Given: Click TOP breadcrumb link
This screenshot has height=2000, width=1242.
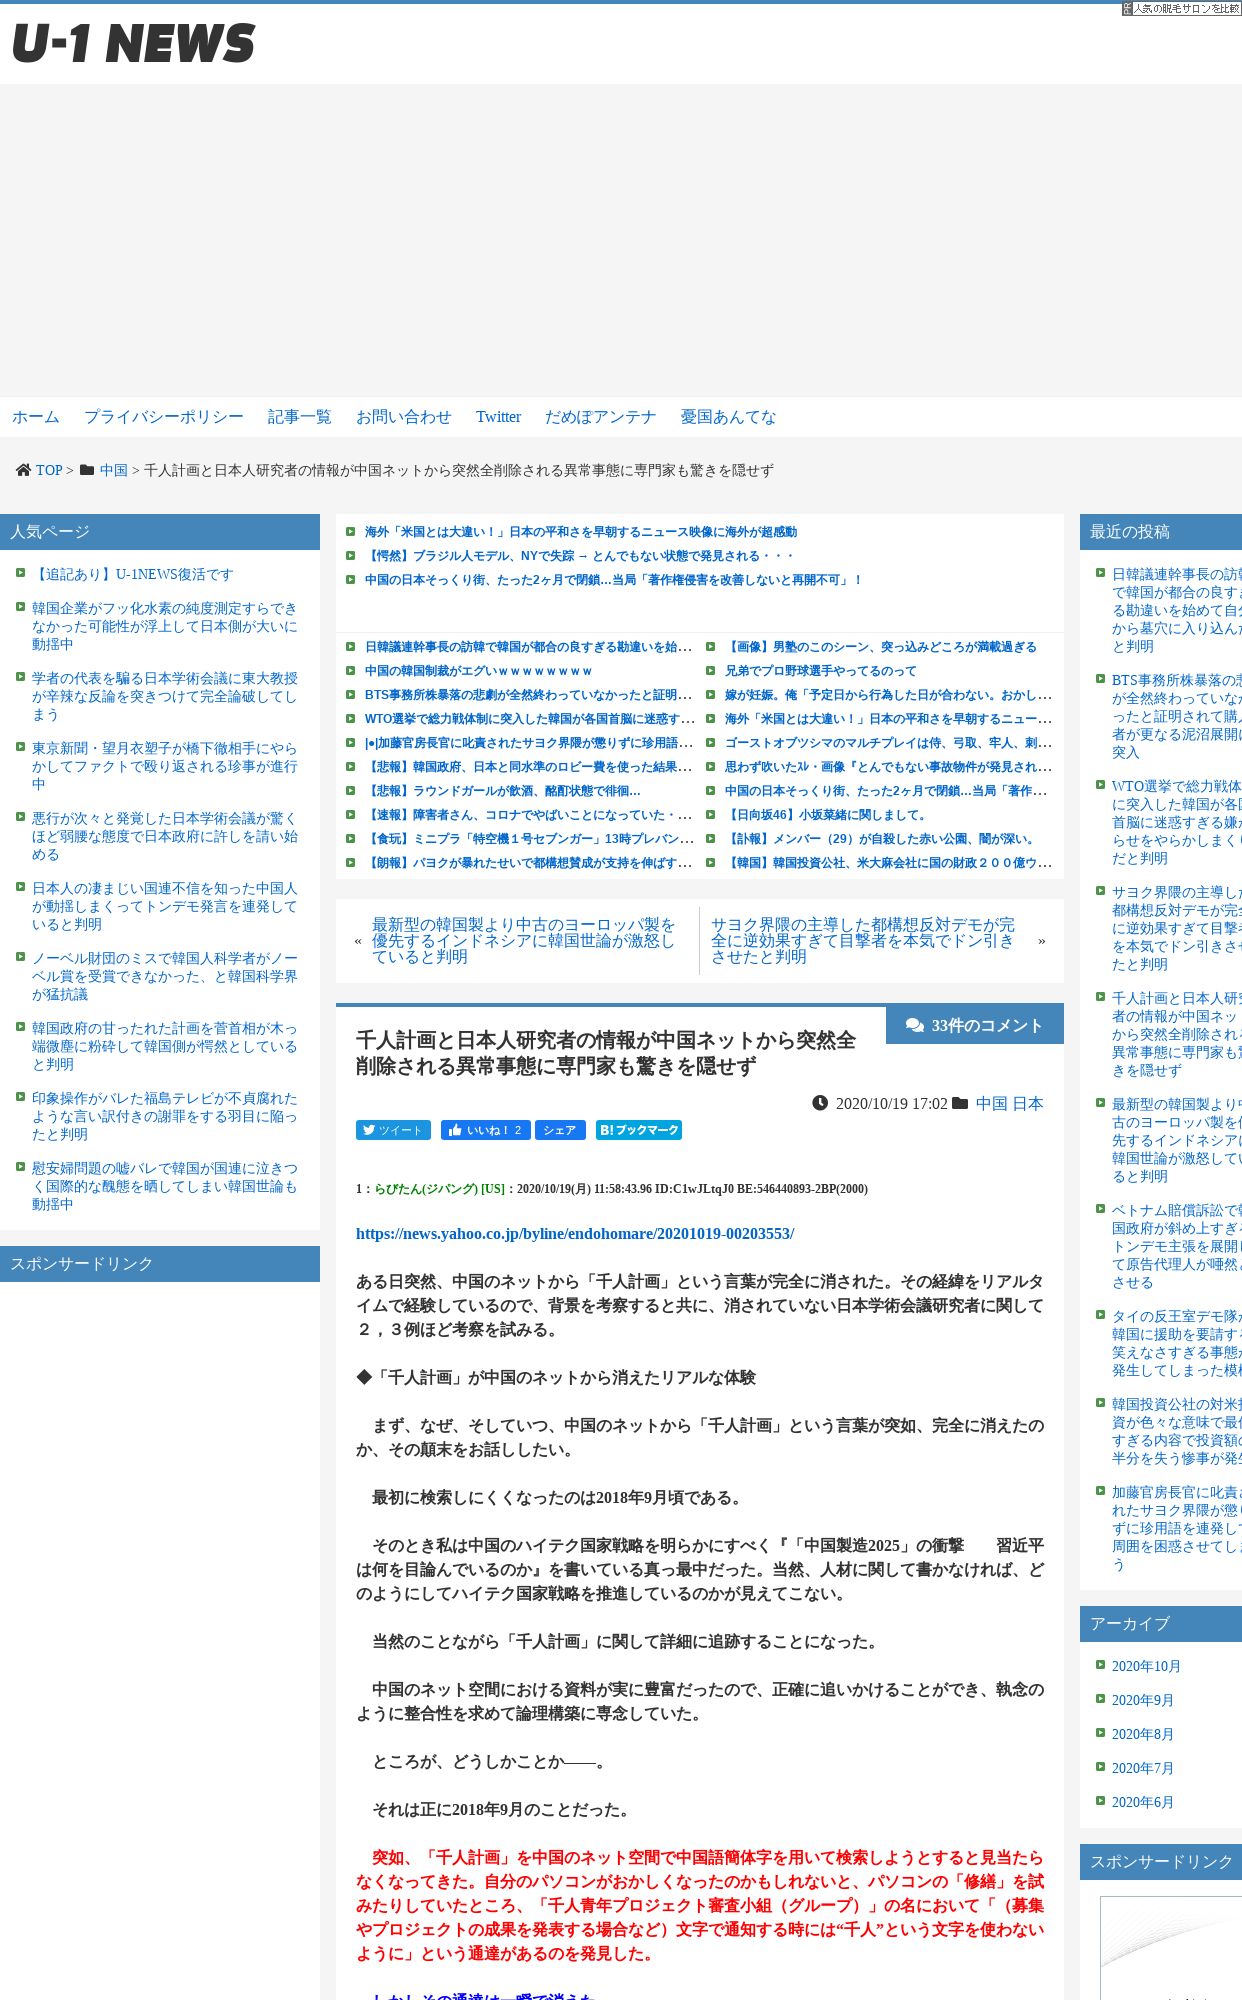Looking at the screenshot, I should [x=49, y=470].
